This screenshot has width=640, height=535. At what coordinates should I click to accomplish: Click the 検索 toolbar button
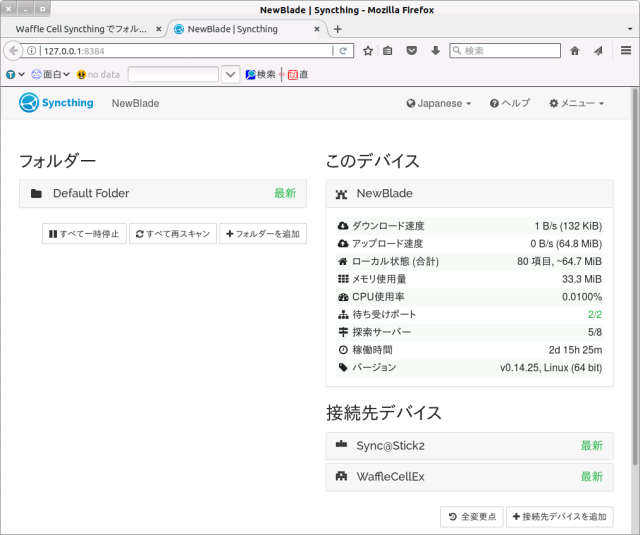tap(260, 75)
